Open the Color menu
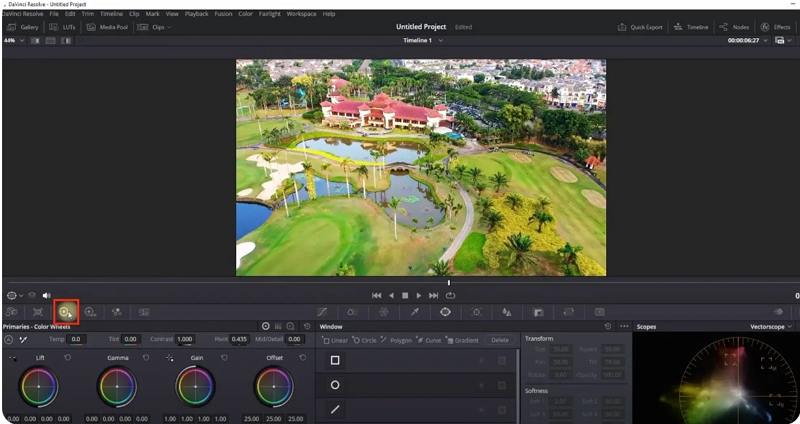The height and width of the screenshot is (424, 800). tap(245, 14)
